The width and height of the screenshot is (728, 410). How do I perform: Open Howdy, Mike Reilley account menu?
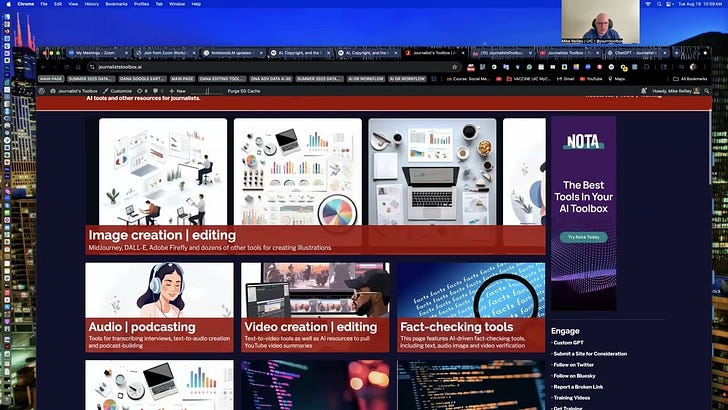click(676, 91)
